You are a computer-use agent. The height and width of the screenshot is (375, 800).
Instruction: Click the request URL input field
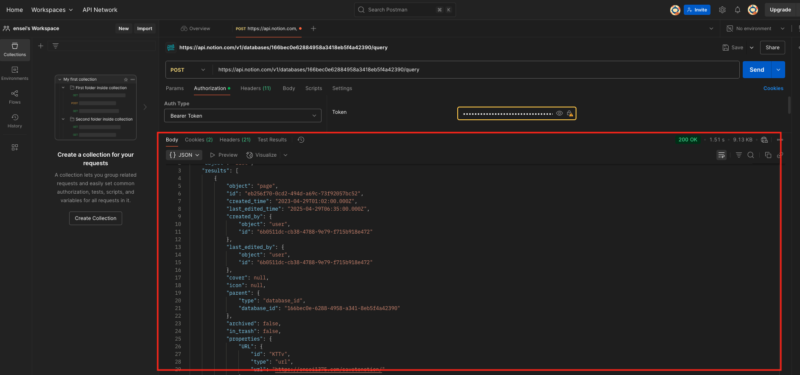tap(476, 70)
